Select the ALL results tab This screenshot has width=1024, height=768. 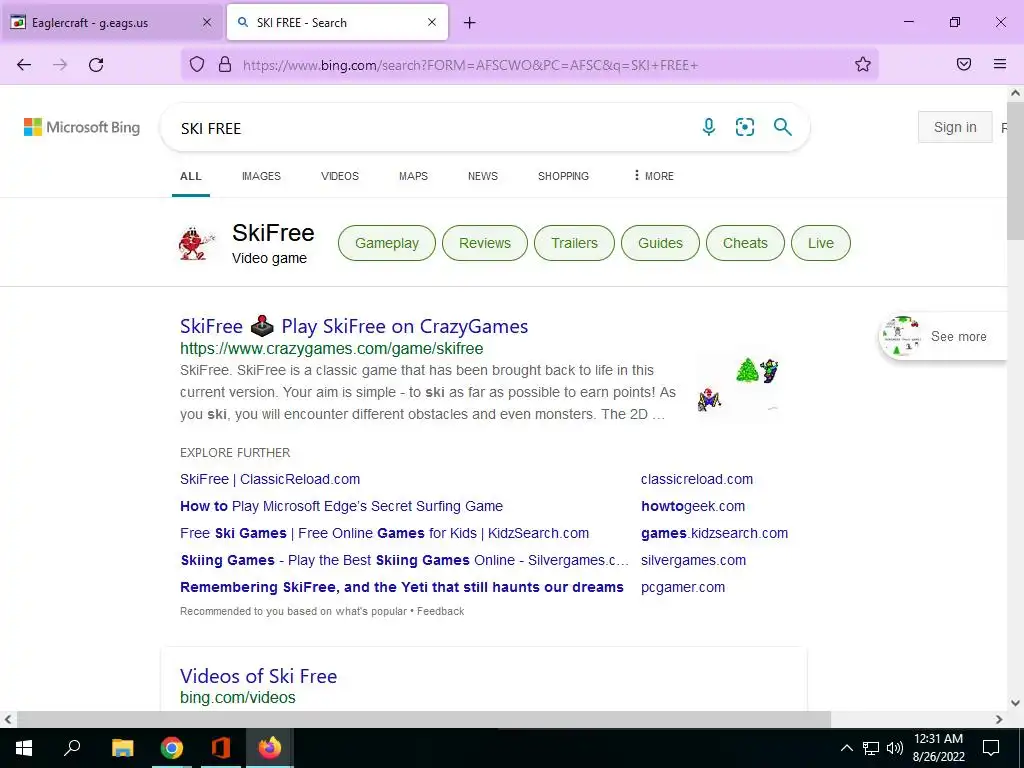(x=191, y=176)
